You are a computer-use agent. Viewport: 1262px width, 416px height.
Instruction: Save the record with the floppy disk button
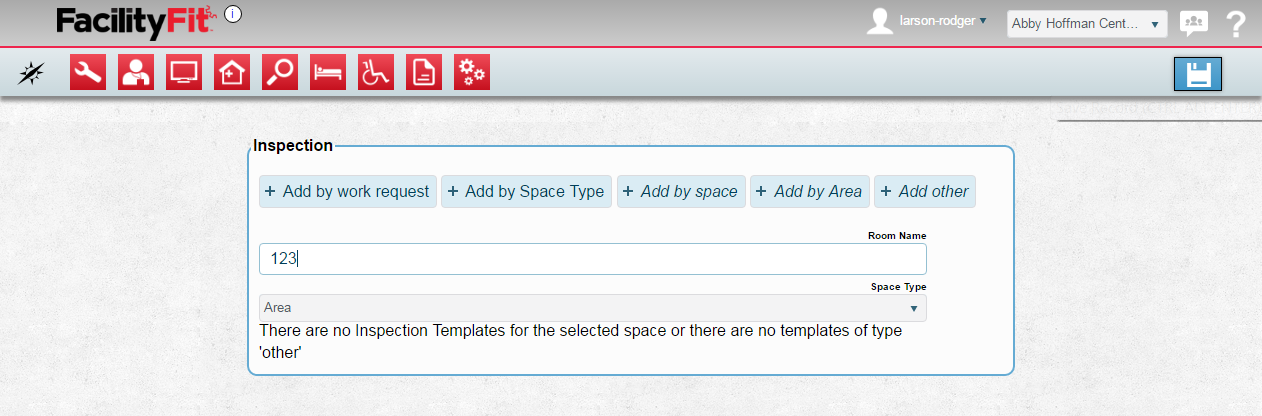tap(1197, 74)
